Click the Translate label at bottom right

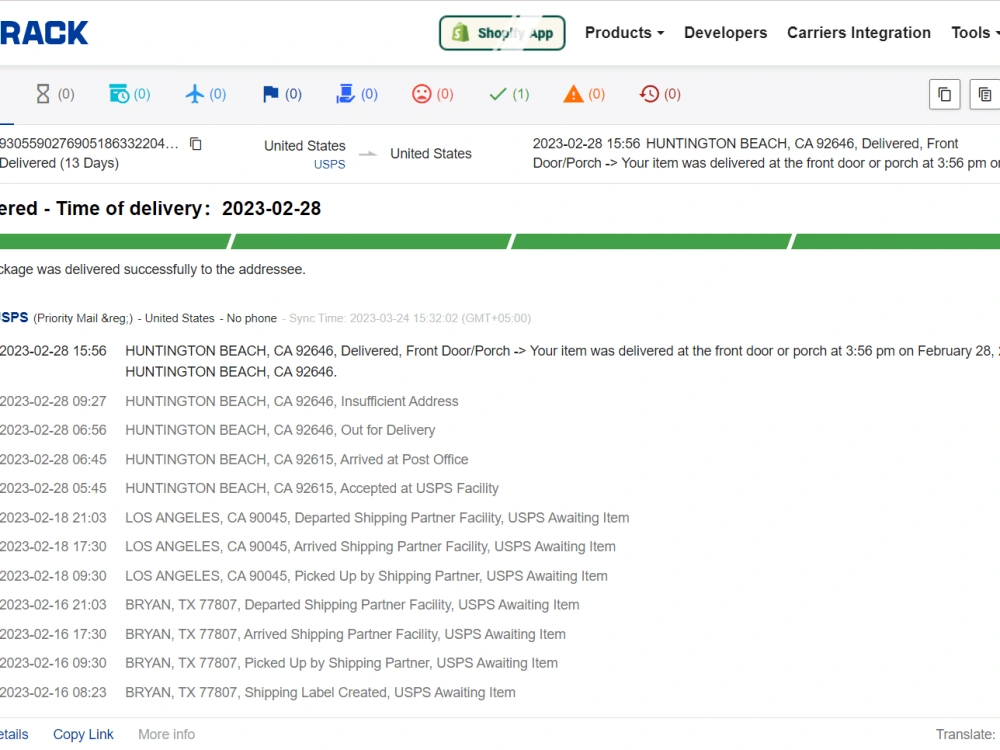tap(965, 734)
